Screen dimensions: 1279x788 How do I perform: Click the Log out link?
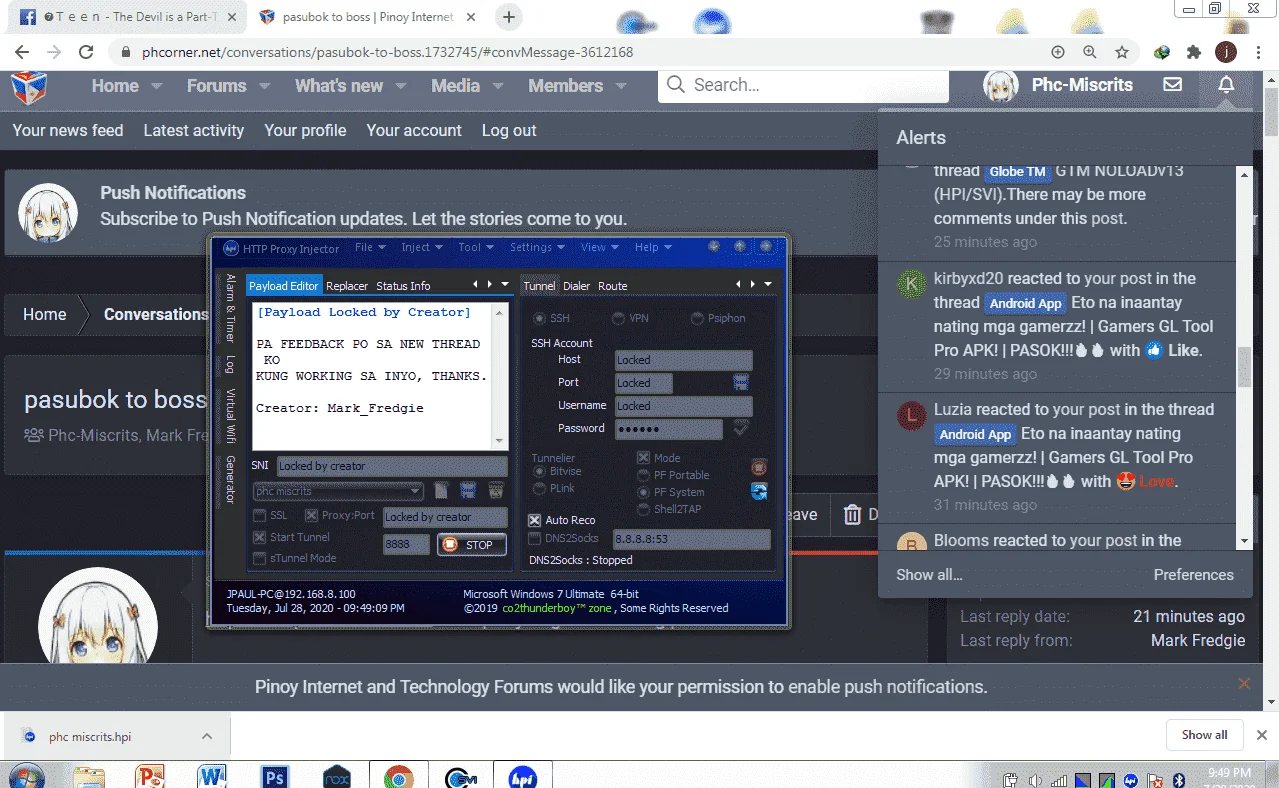[509, 130]
